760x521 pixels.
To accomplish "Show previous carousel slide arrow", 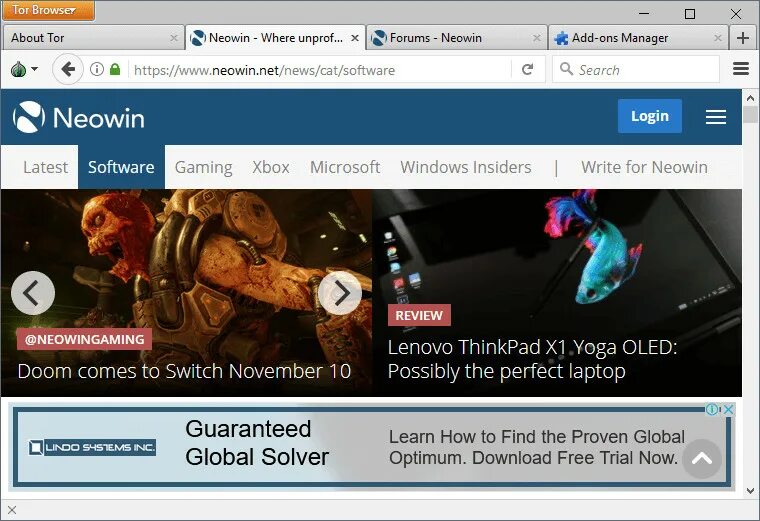I will 32,293.
